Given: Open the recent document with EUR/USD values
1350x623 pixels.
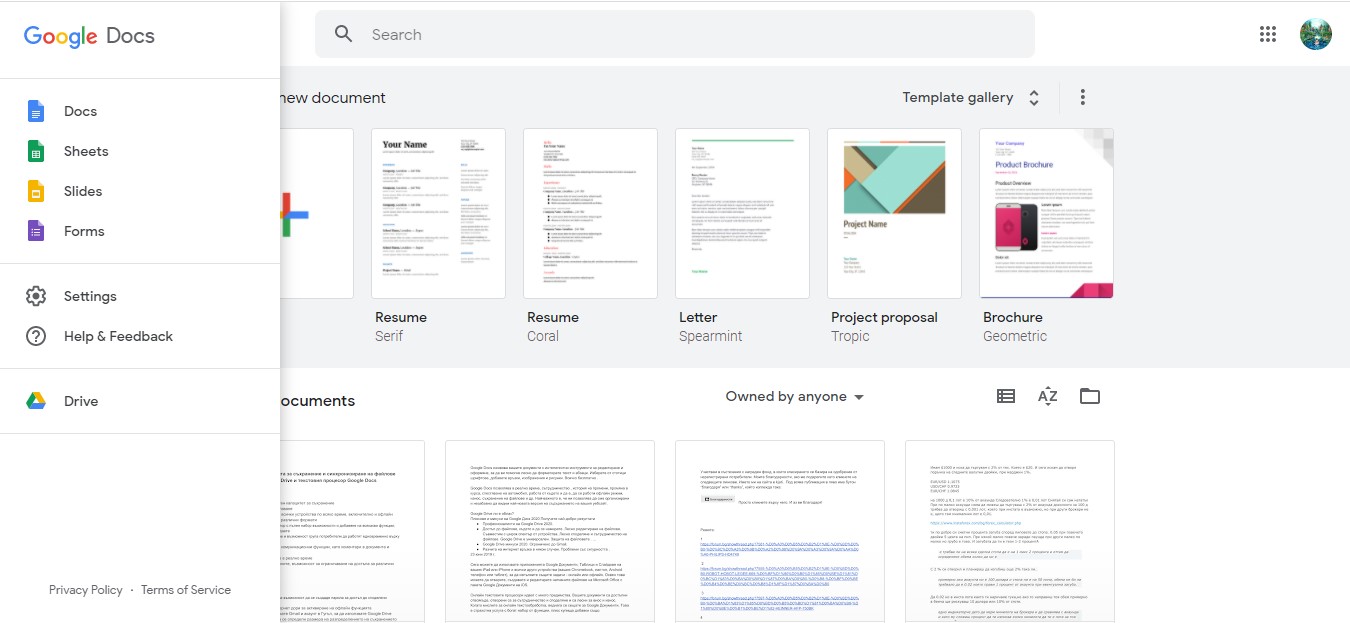Looking at the screenshot, I should pyautogui.click(x=1010, y=531).
